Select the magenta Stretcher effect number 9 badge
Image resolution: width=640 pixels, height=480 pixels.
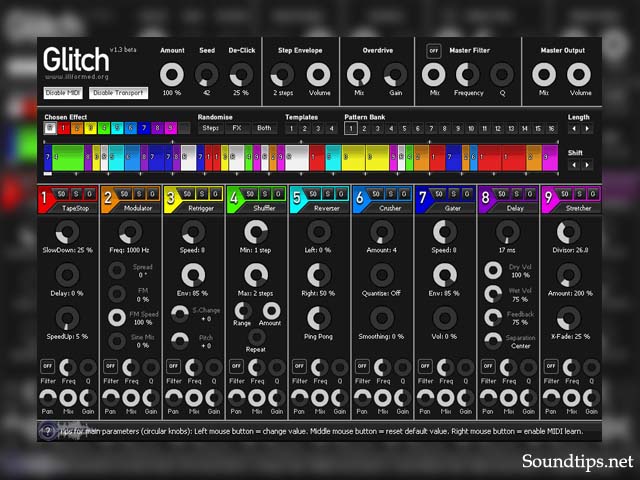[548, 198]
